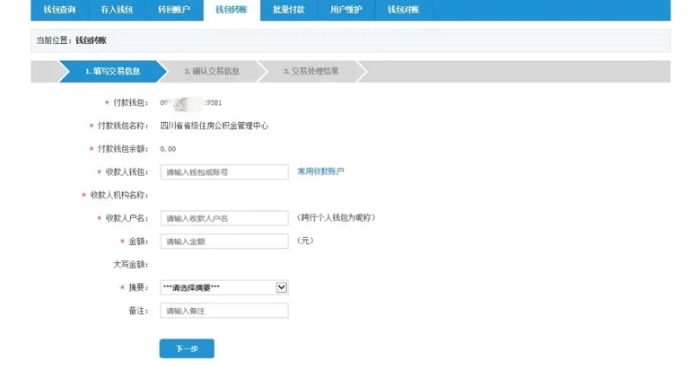
Task: Click step 2 确认交易信息 in the progress bar
Action: click(212, 71)
